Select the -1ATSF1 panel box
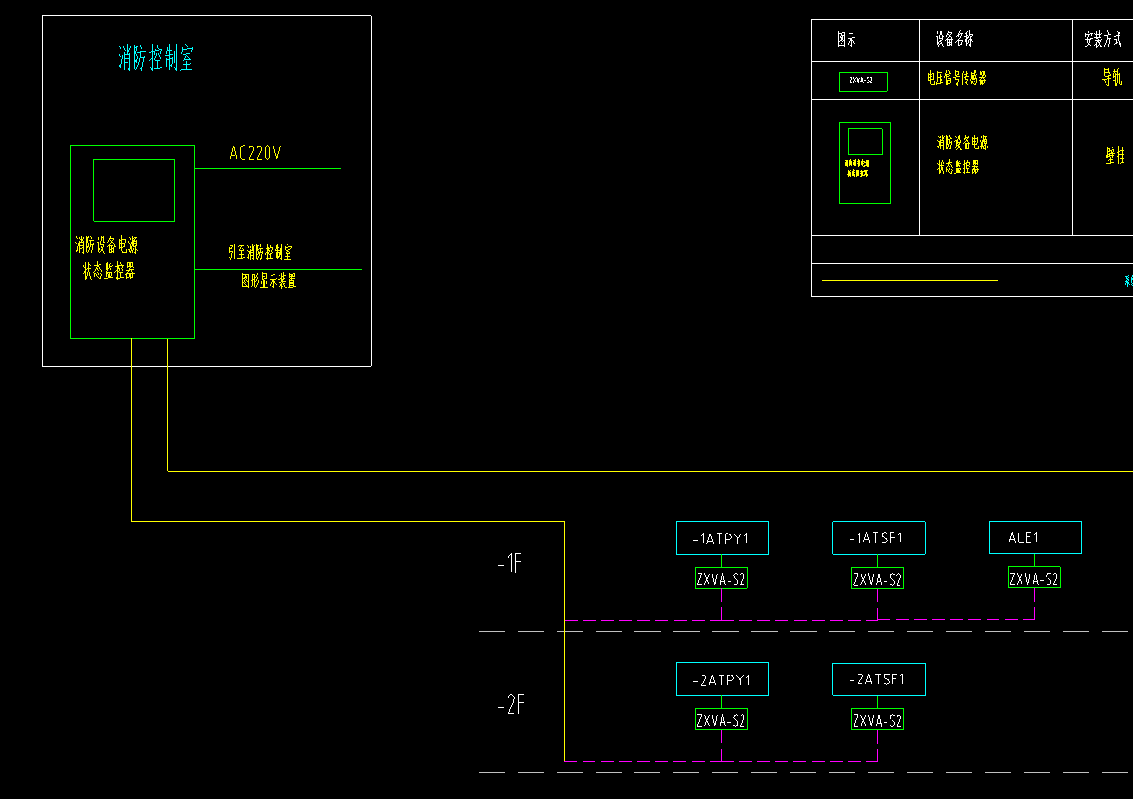Screen dimensions: 1133x799 coord(879,538)
